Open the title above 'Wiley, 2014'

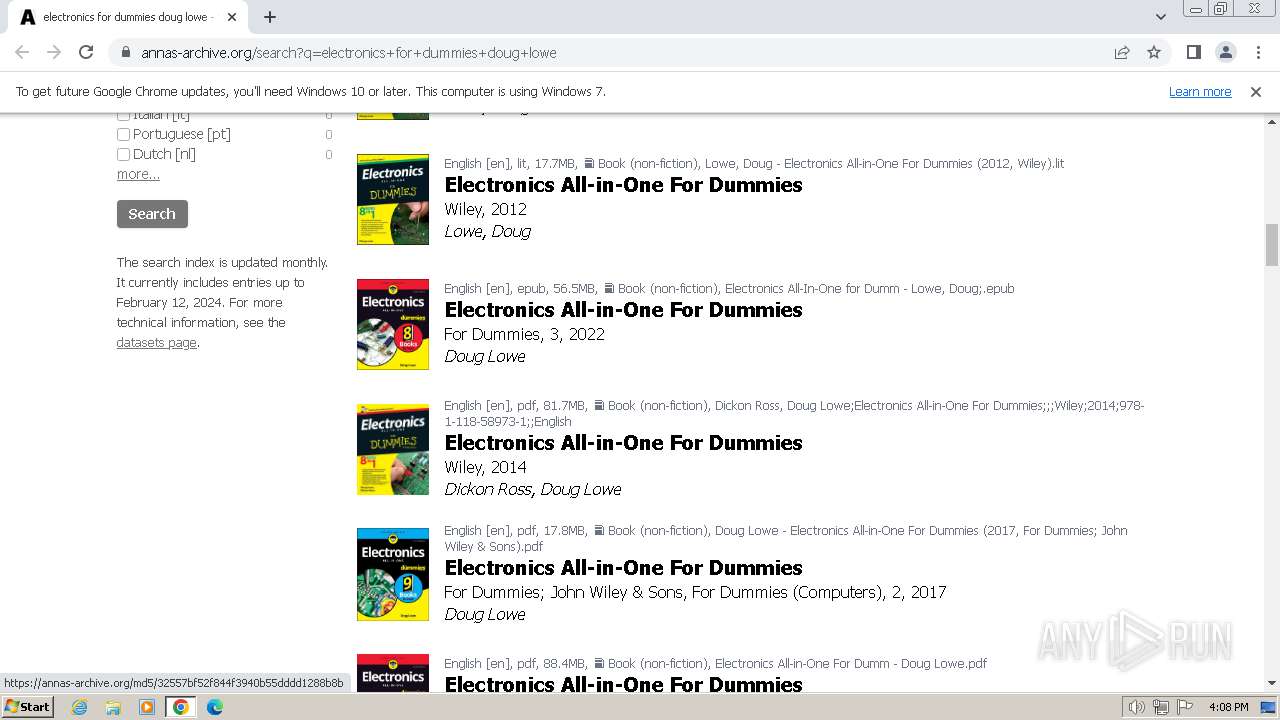point(623,443)
